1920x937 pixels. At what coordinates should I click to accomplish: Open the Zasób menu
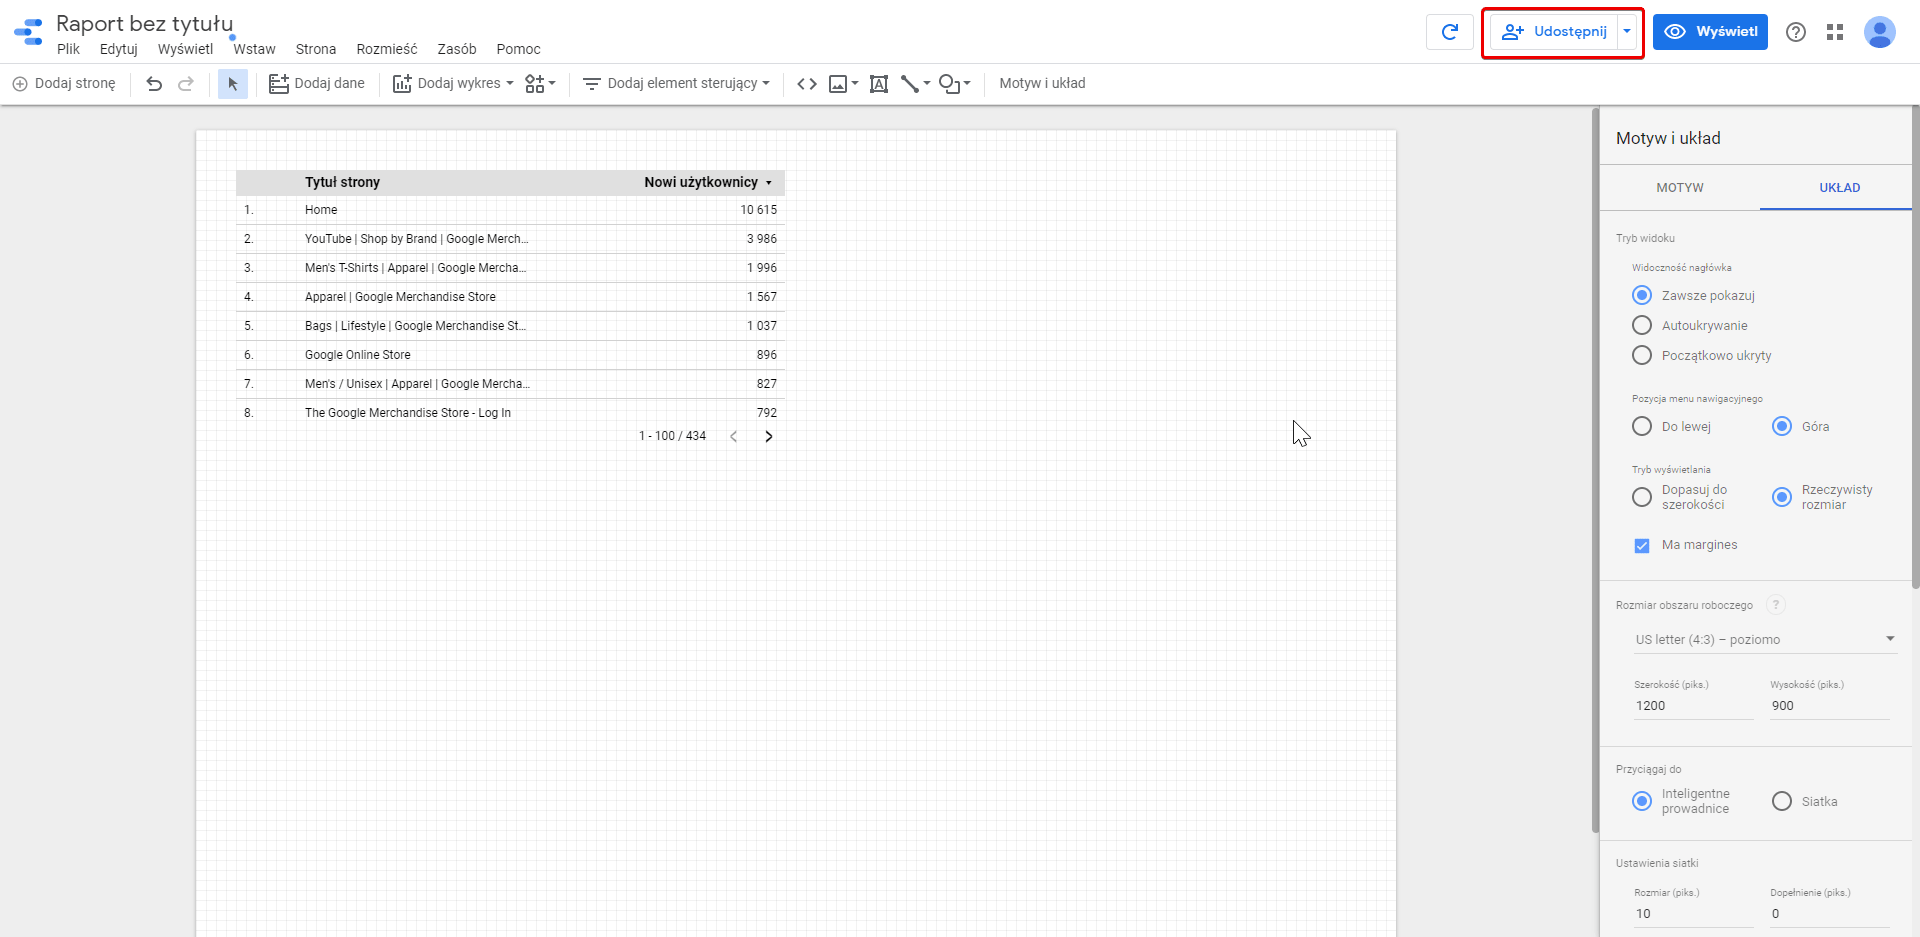pyautogui.click(x=457, y=49)
